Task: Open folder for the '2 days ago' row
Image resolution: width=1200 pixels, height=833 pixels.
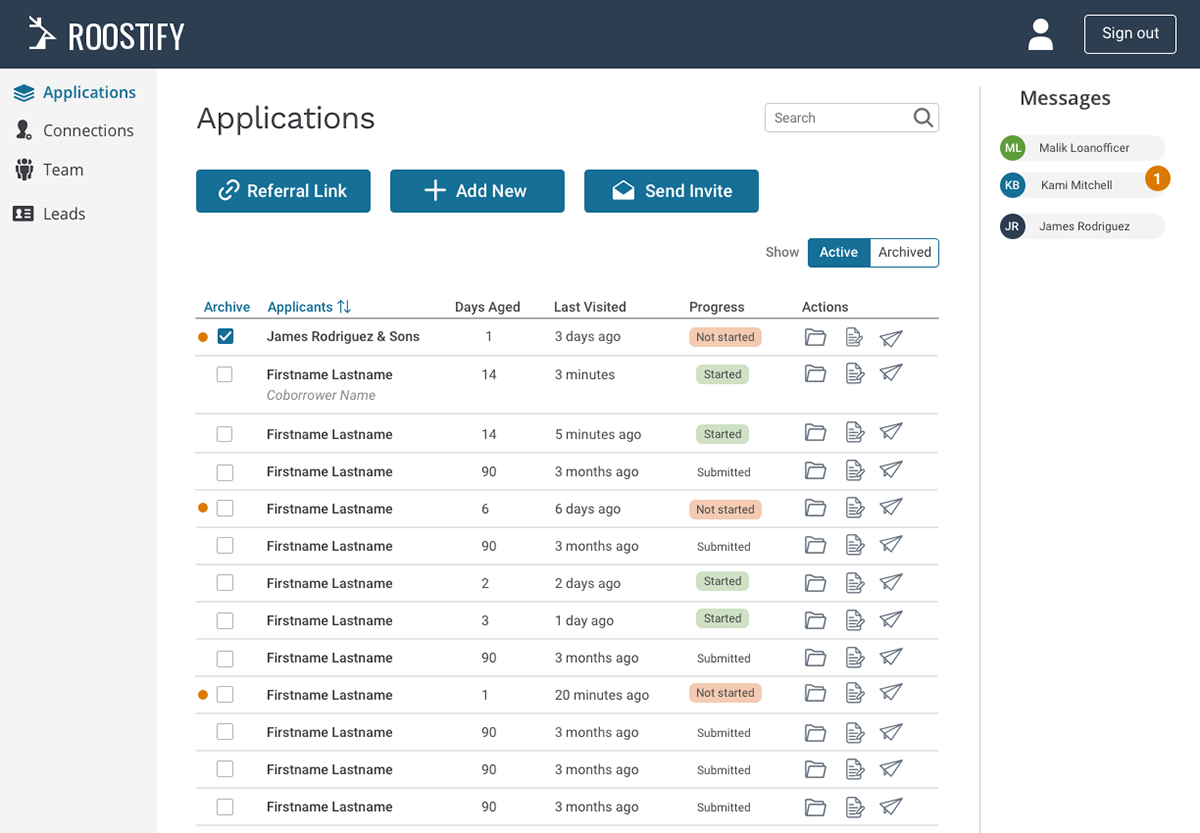Action: 816,582
